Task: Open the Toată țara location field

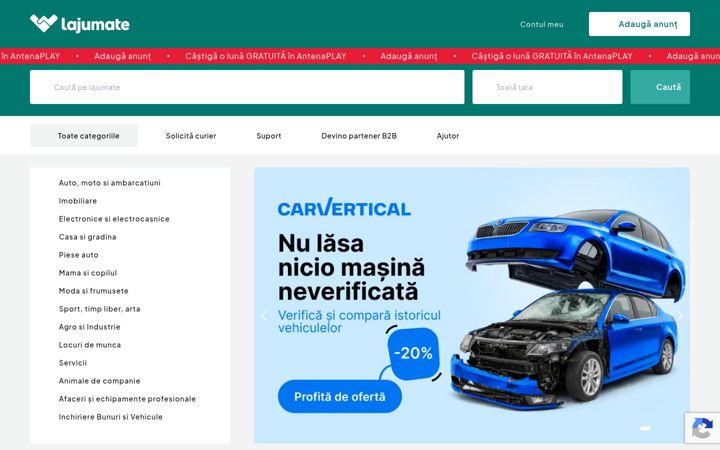Action: [x=547, y=87]
